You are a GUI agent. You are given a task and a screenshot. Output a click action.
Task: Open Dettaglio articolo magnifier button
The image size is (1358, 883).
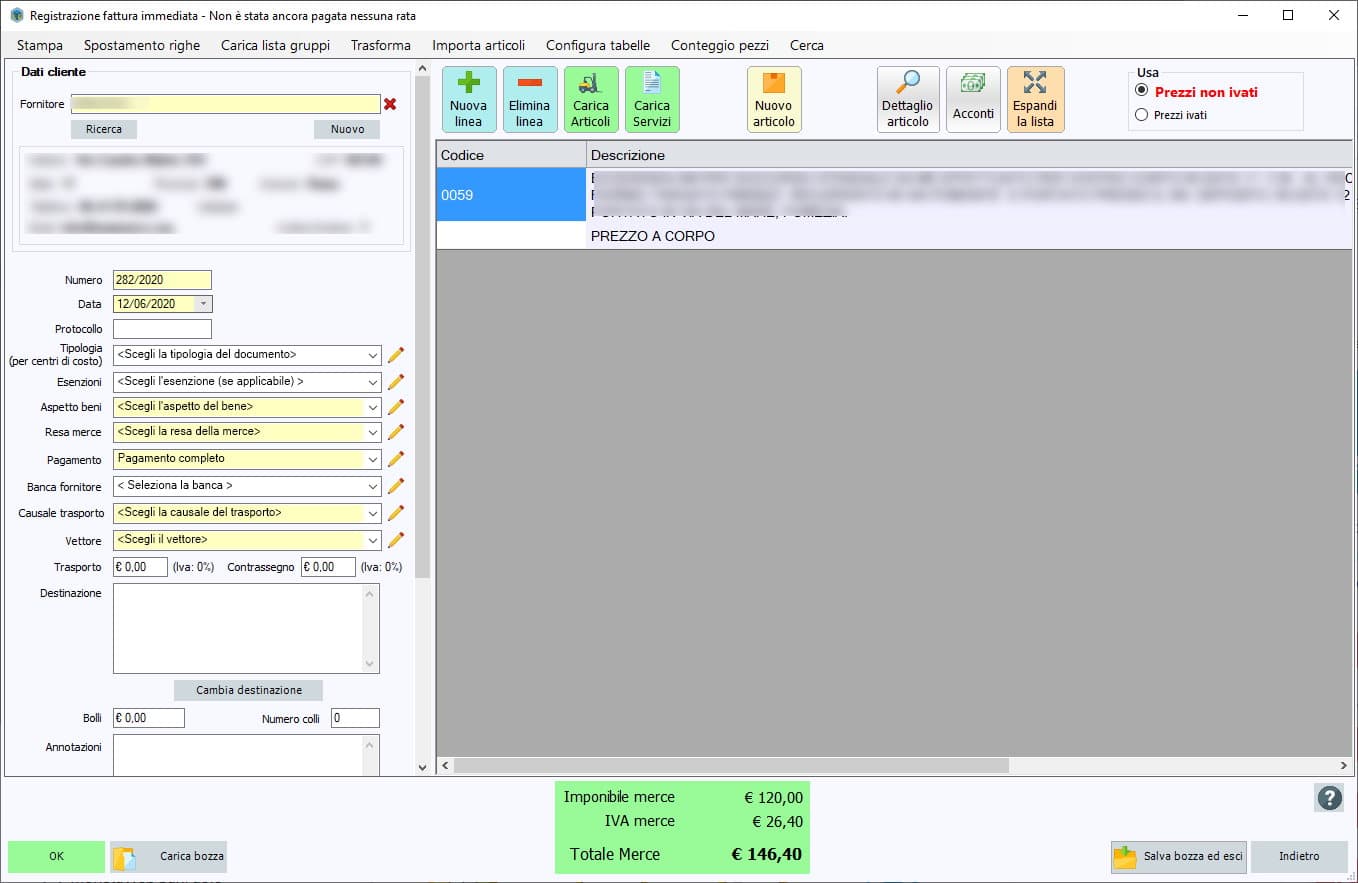(x=908, y=100)
